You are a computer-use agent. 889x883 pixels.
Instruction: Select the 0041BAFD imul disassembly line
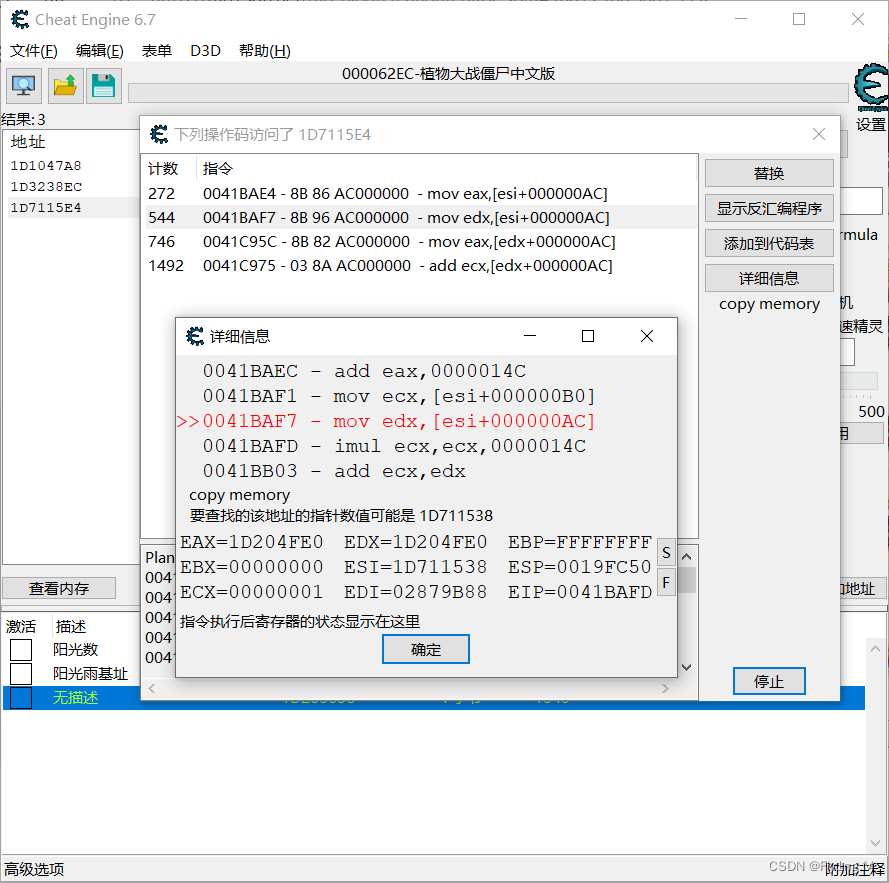coord(394,446)
